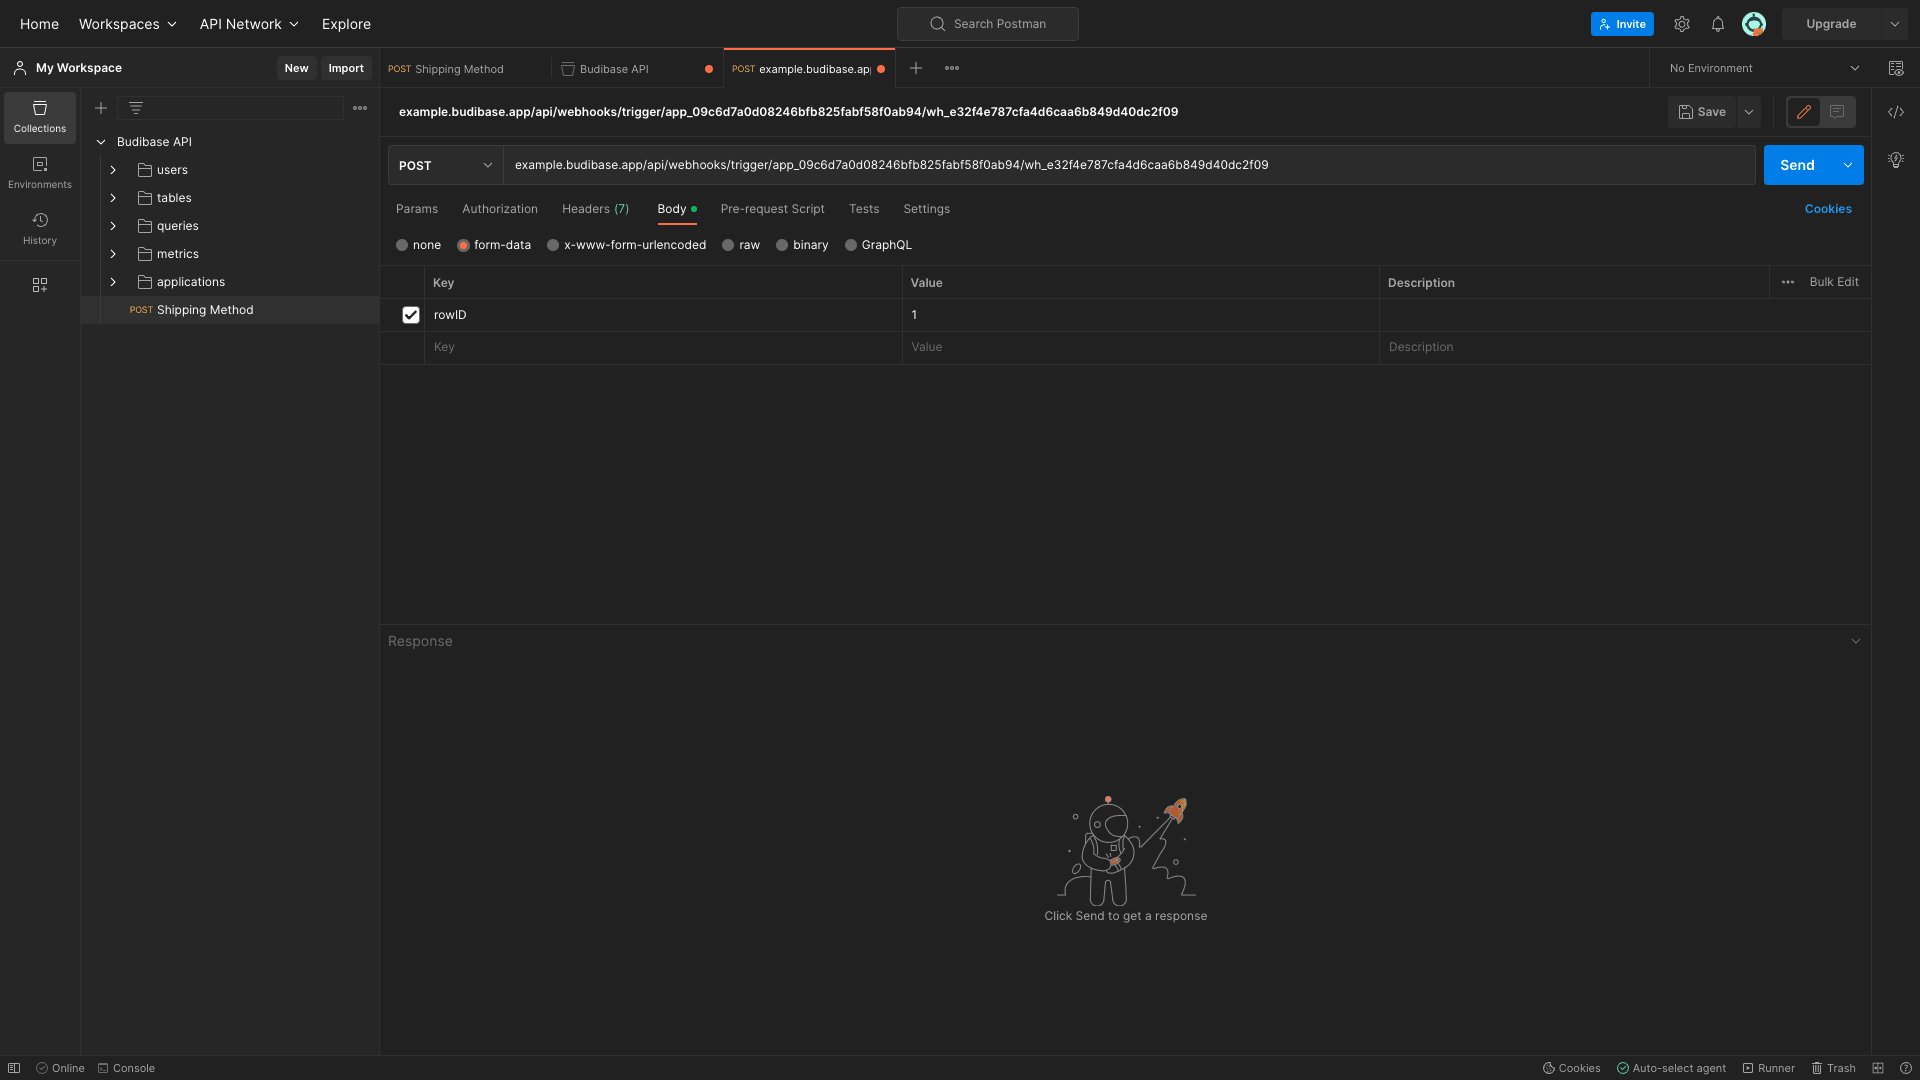This screenshot has width=1920, height=1080.
Task: Open the Send button dropdown arrow
Action: (x=1848, y=165)
